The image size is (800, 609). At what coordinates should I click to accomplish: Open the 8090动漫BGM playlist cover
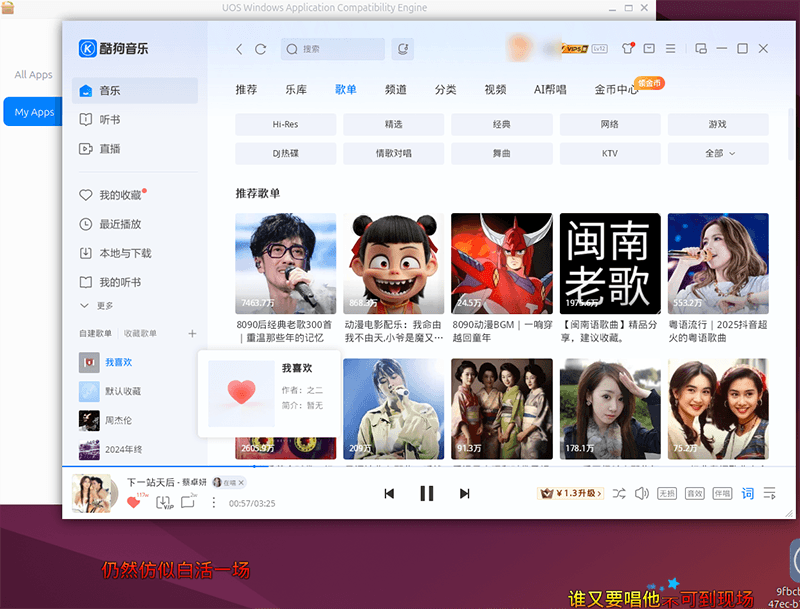click(502, 263)
